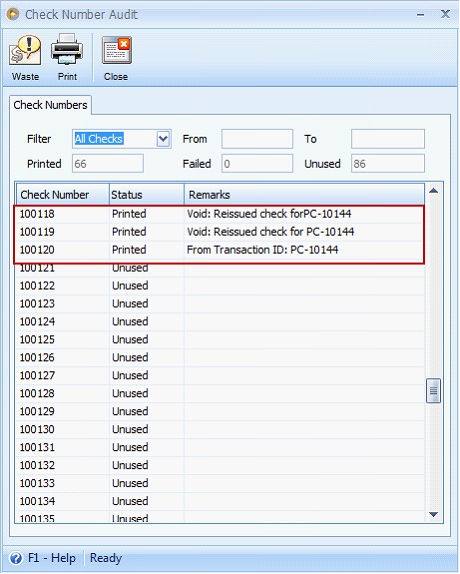Click the scrollbar up arrow
The width and height of the screenshot is (460, 574).
click(x=434, y=191)
